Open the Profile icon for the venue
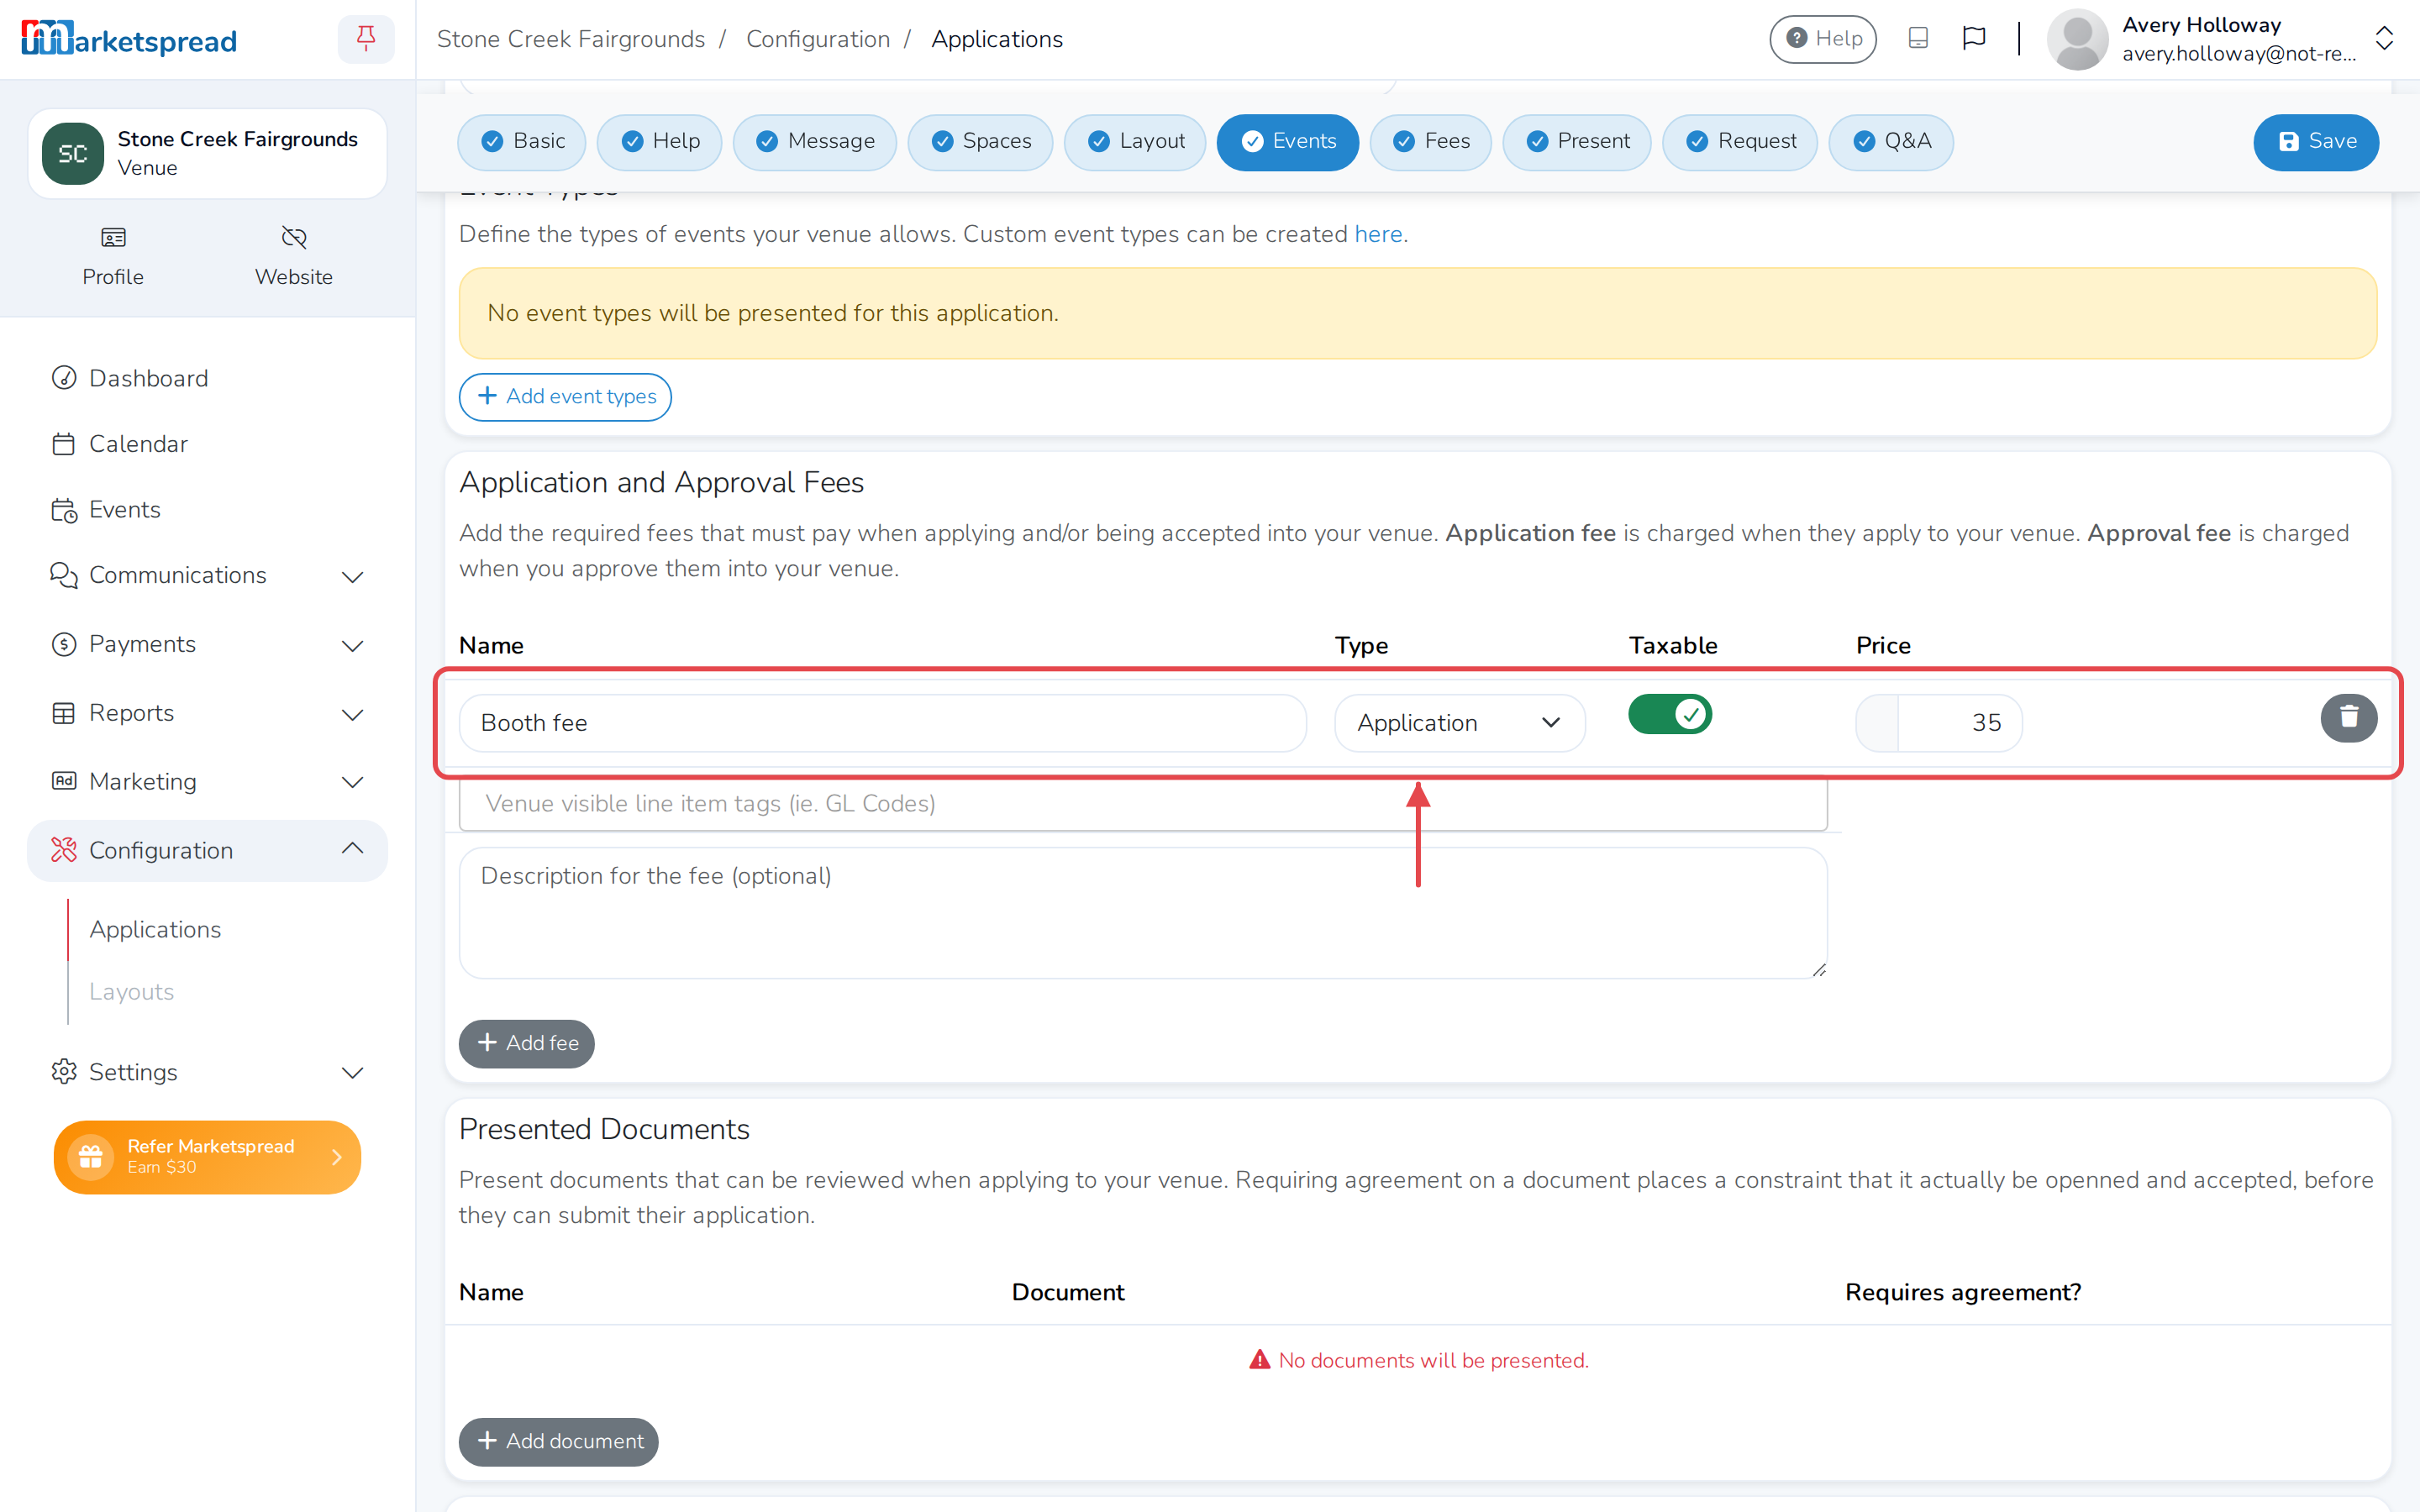 pos(113,256)
